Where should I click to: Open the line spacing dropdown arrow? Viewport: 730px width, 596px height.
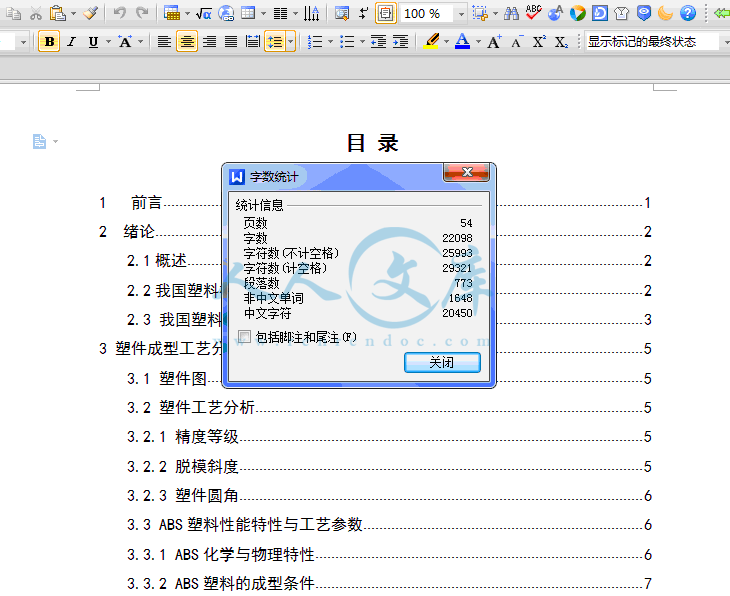coord(291,41)
